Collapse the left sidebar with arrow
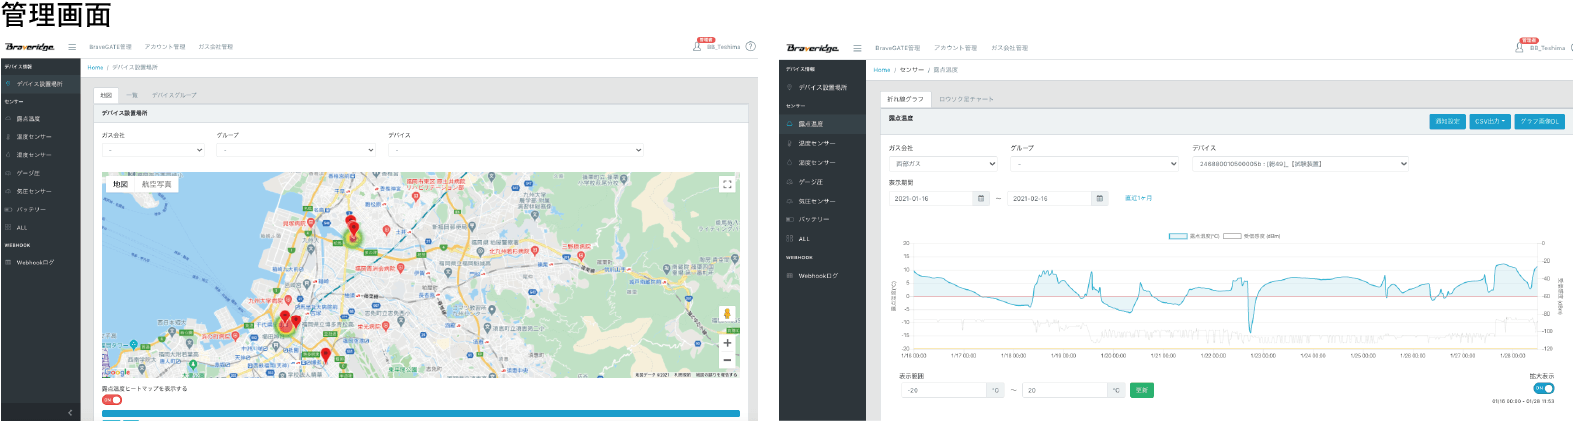 [x=69, y=412]
